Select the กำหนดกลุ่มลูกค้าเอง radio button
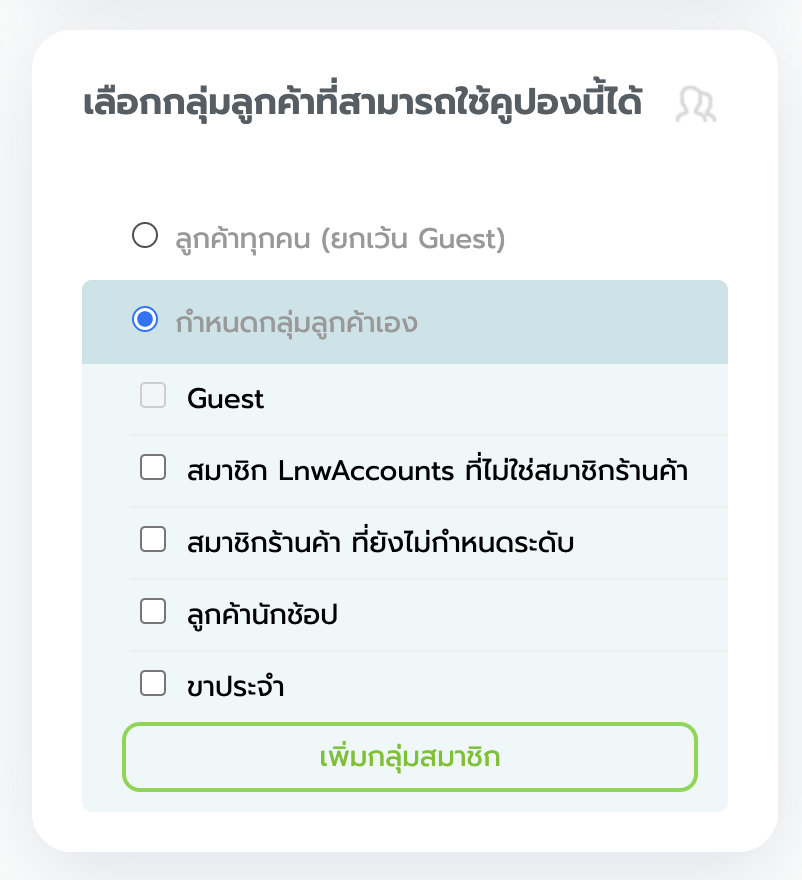The height and width of the screenshot is (880, 802). (x=145, y=320)
